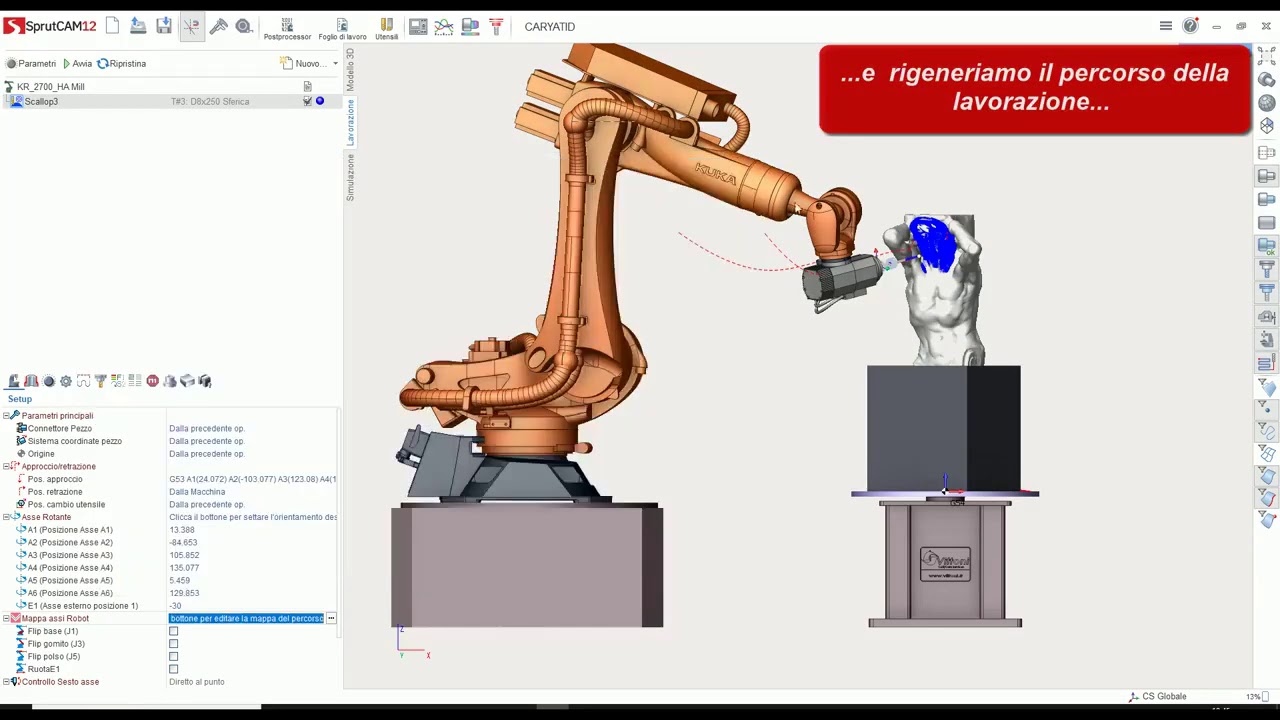The width and height of the screenshot is (1280, 720).
Task: Open project with the folder icon
Action: point(138,26)
